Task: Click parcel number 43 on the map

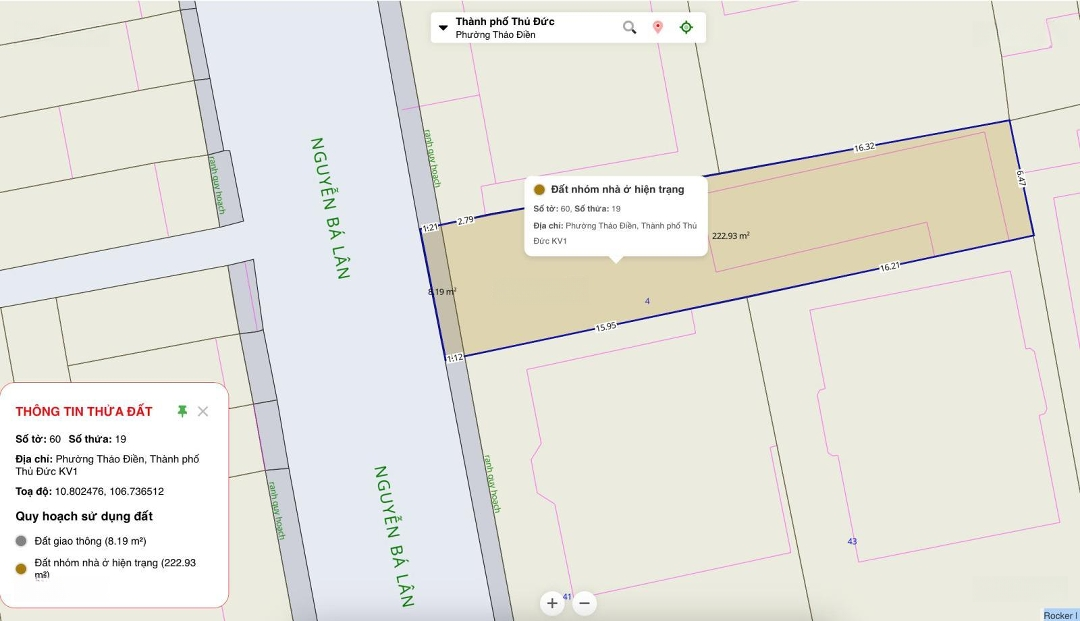Action: pos(852,541)
